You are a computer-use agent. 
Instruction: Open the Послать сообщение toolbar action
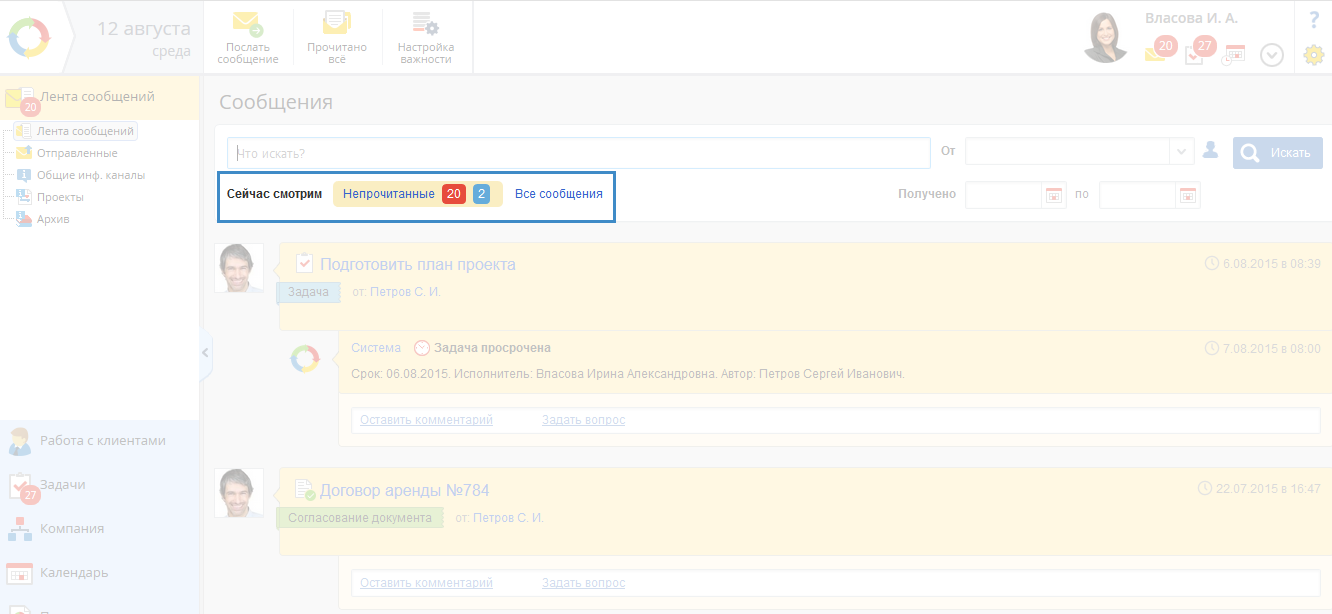coord(248,38)
